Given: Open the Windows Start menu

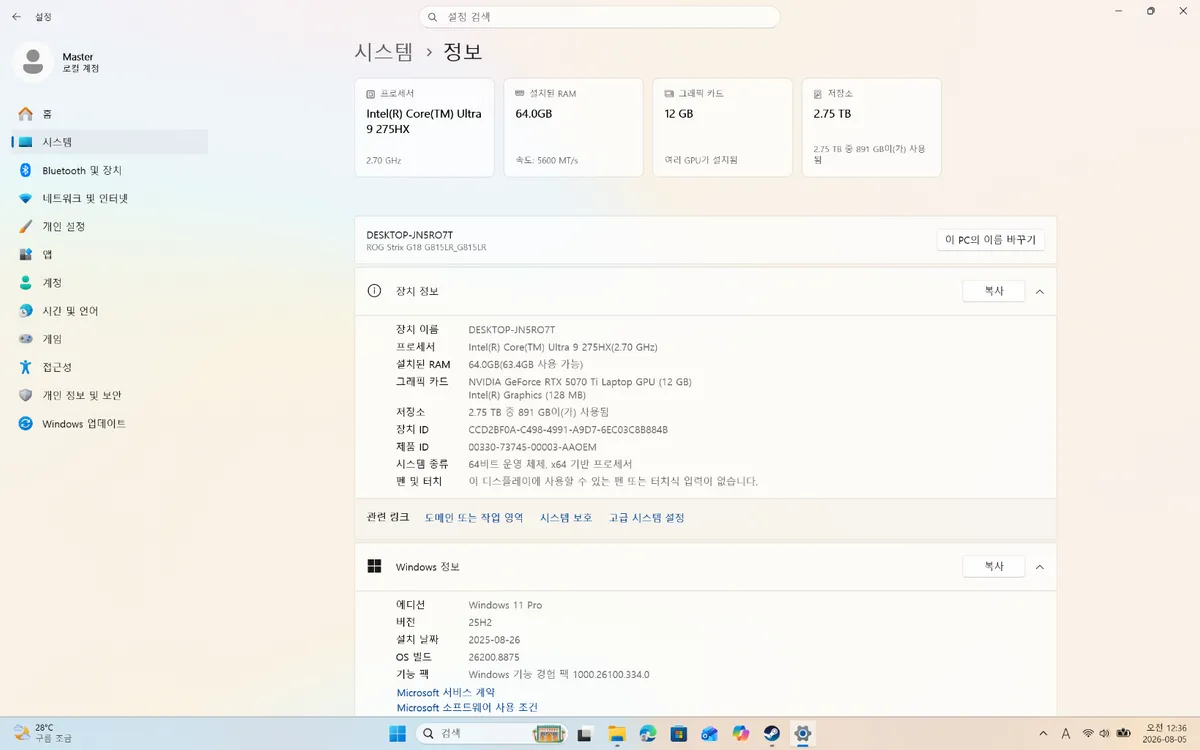Looking at the screenshot, I should coord(397,733).
